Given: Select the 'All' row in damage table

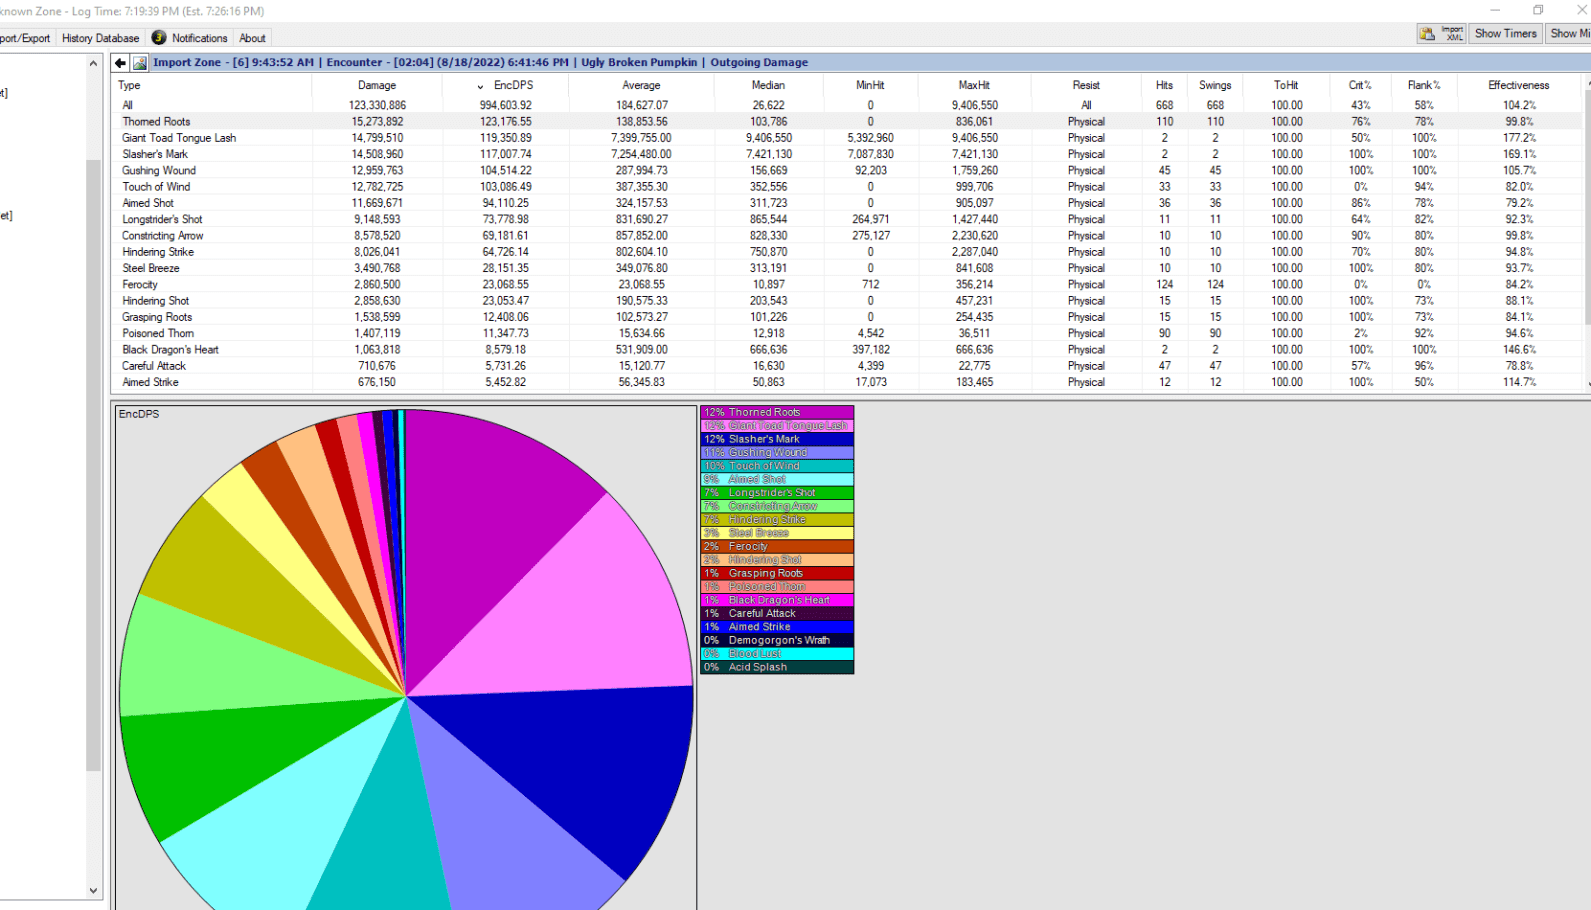Looking at the screenshot, I should click(848, 105).
